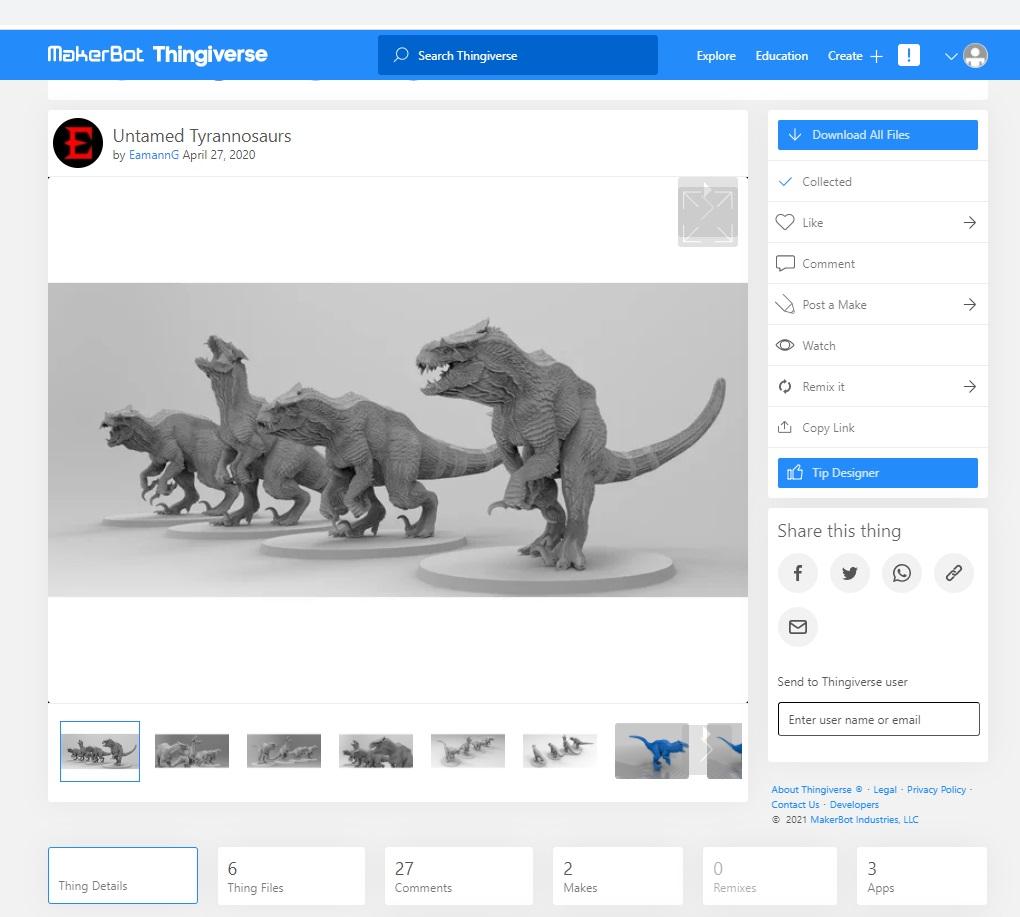This screenshot has height=917, width=1020.
Task: Select the second gallery thumbnail
Action: tap(192, 751)
